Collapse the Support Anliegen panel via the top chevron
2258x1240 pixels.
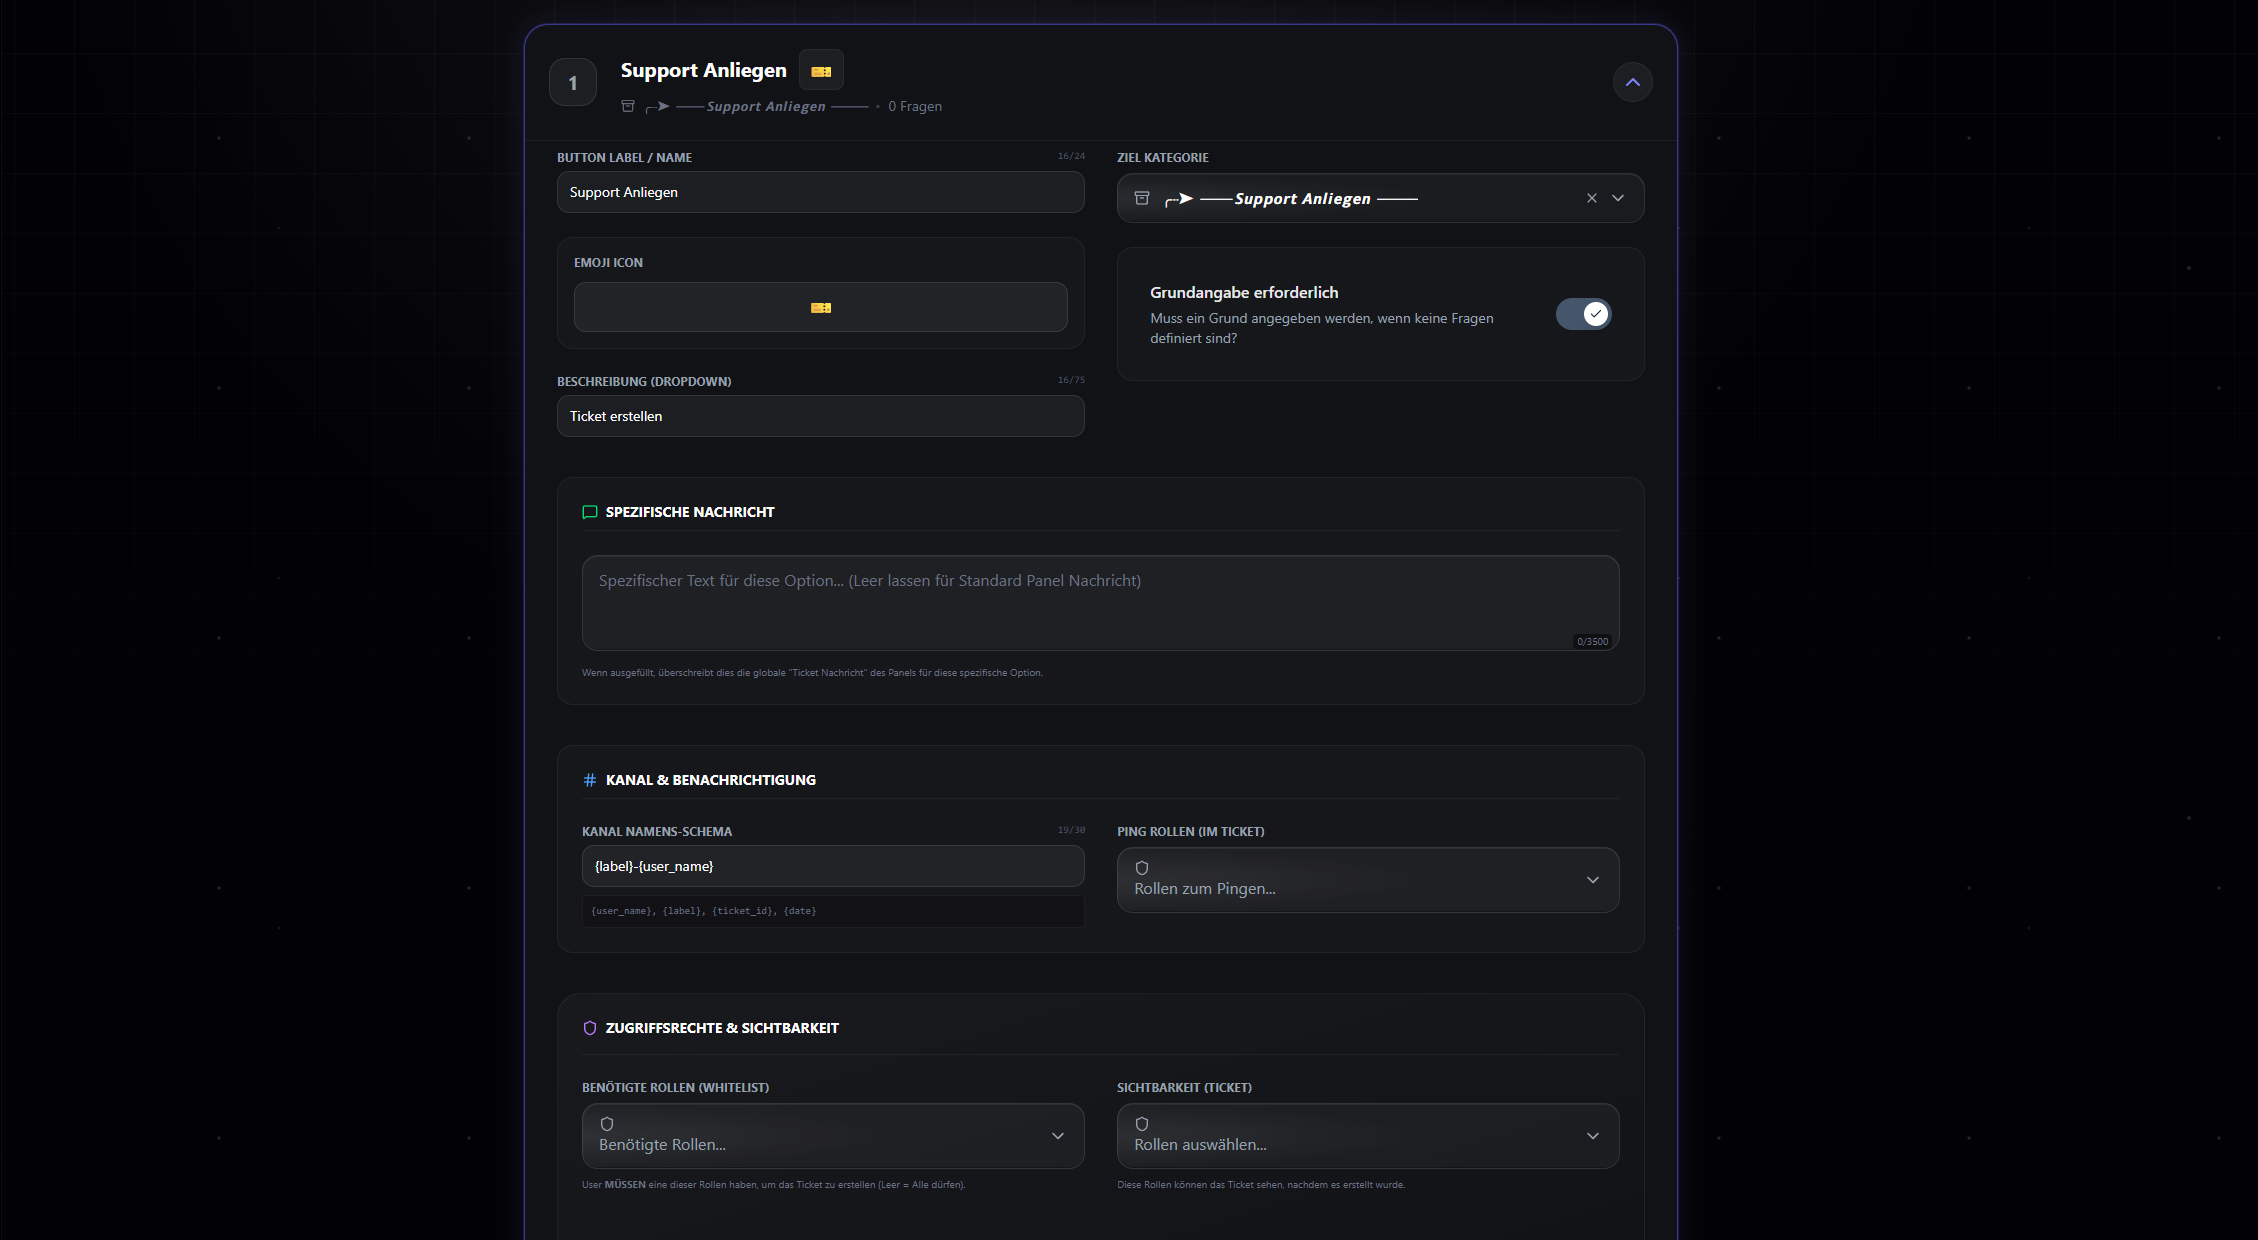(x=1632, y=82)
